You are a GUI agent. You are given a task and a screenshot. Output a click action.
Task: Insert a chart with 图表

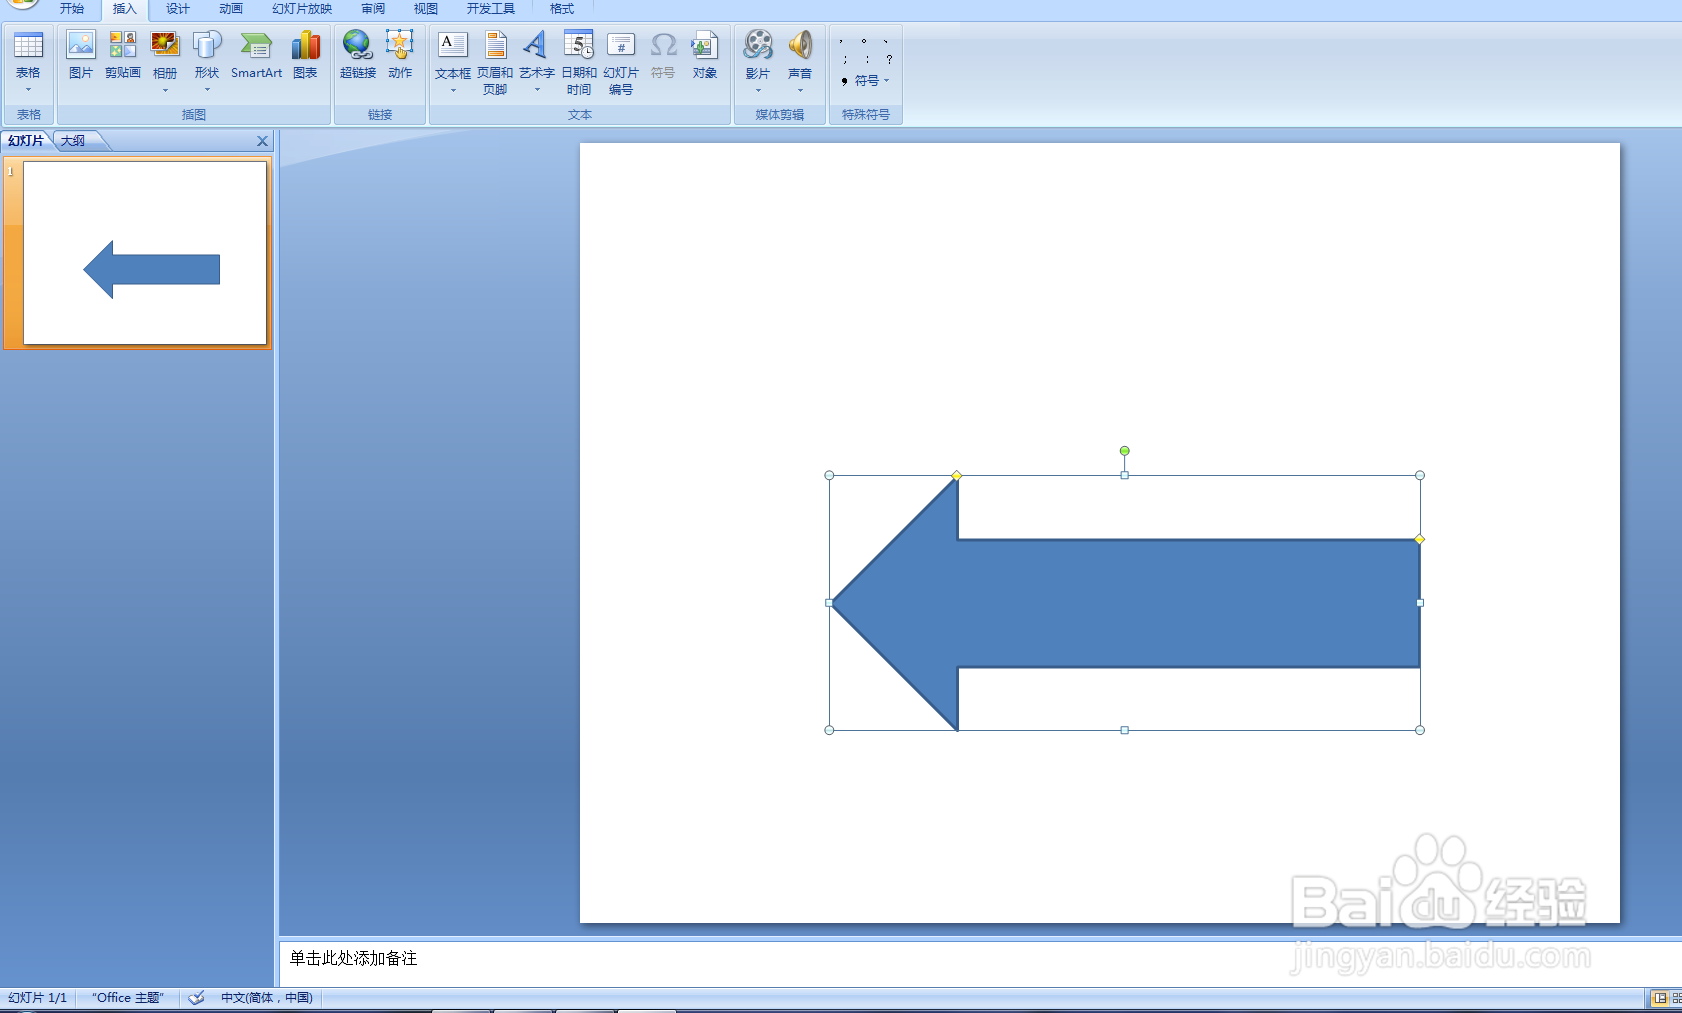(305, 45)
